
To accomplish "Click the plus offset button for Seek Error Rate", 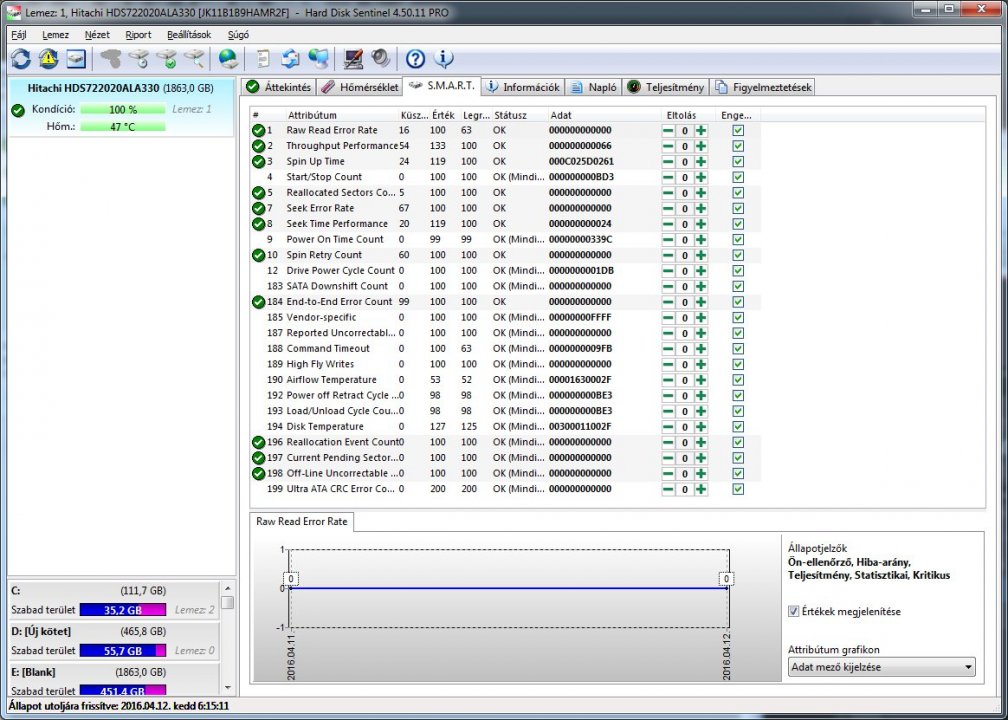I will (701, 208).
